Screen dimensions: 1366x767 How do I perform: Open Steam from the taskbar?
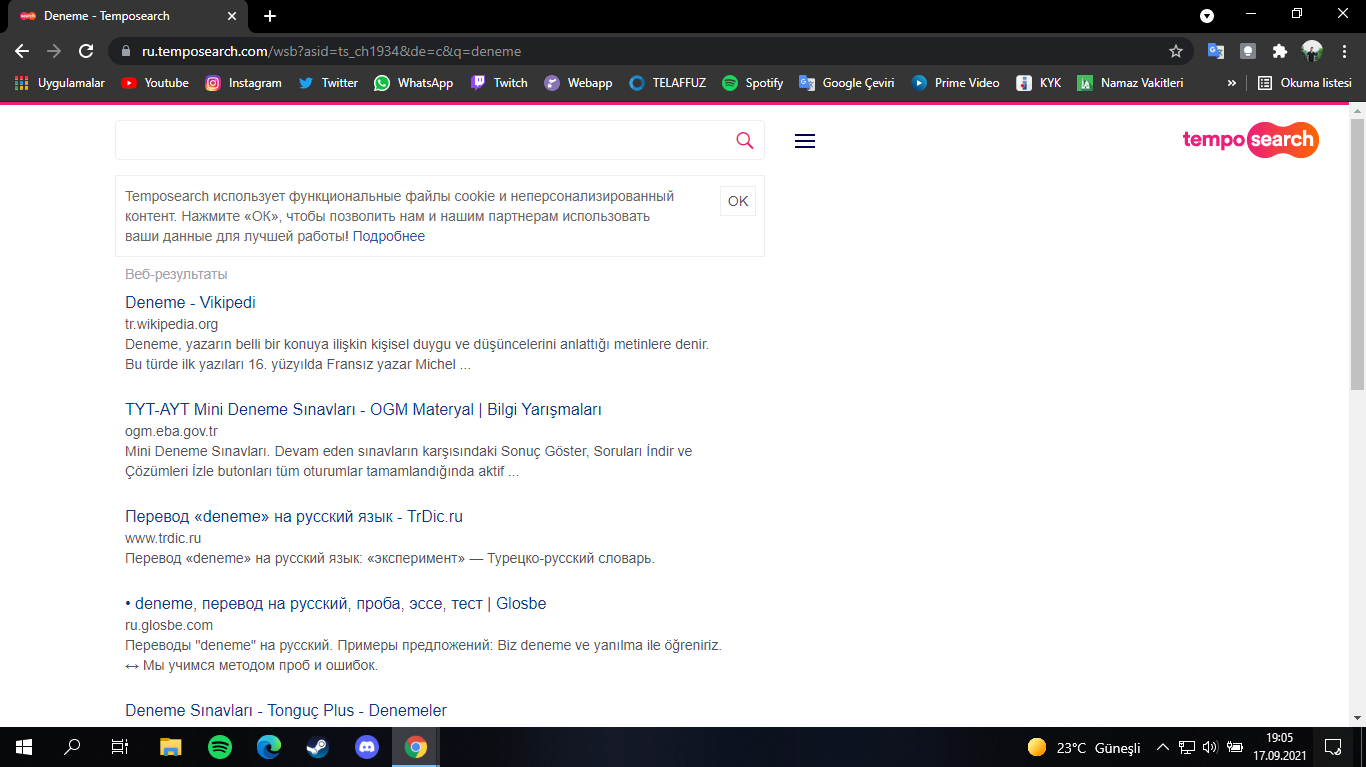coord(318,747)
